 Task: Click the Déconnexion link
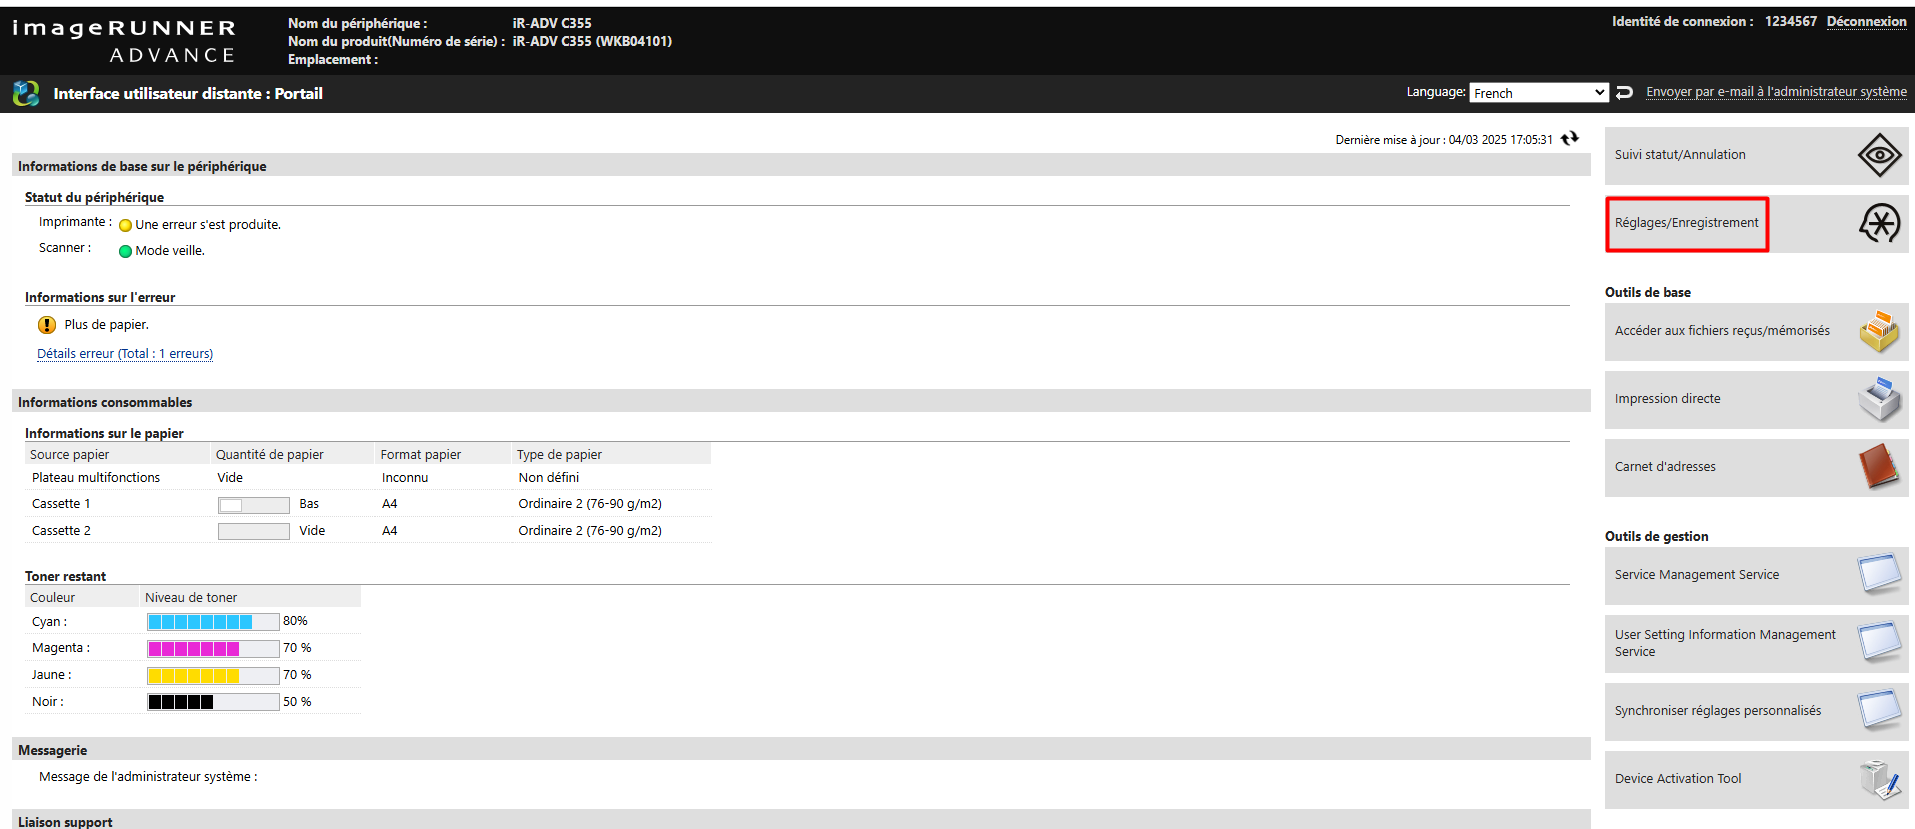pyautogui.click(x=1866, y=22)
